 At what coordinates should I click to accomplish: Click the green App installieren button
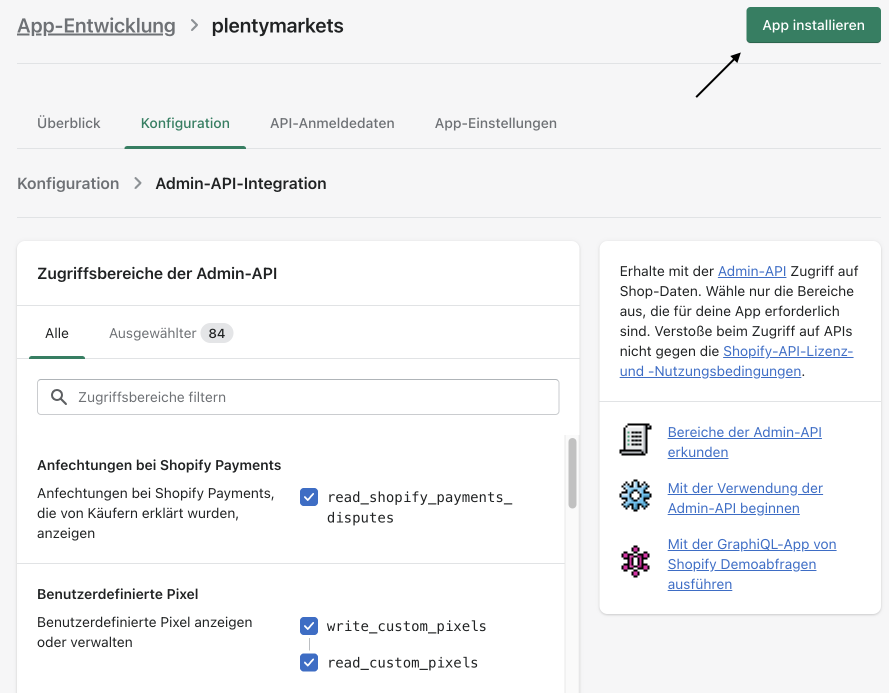point(813,25)
